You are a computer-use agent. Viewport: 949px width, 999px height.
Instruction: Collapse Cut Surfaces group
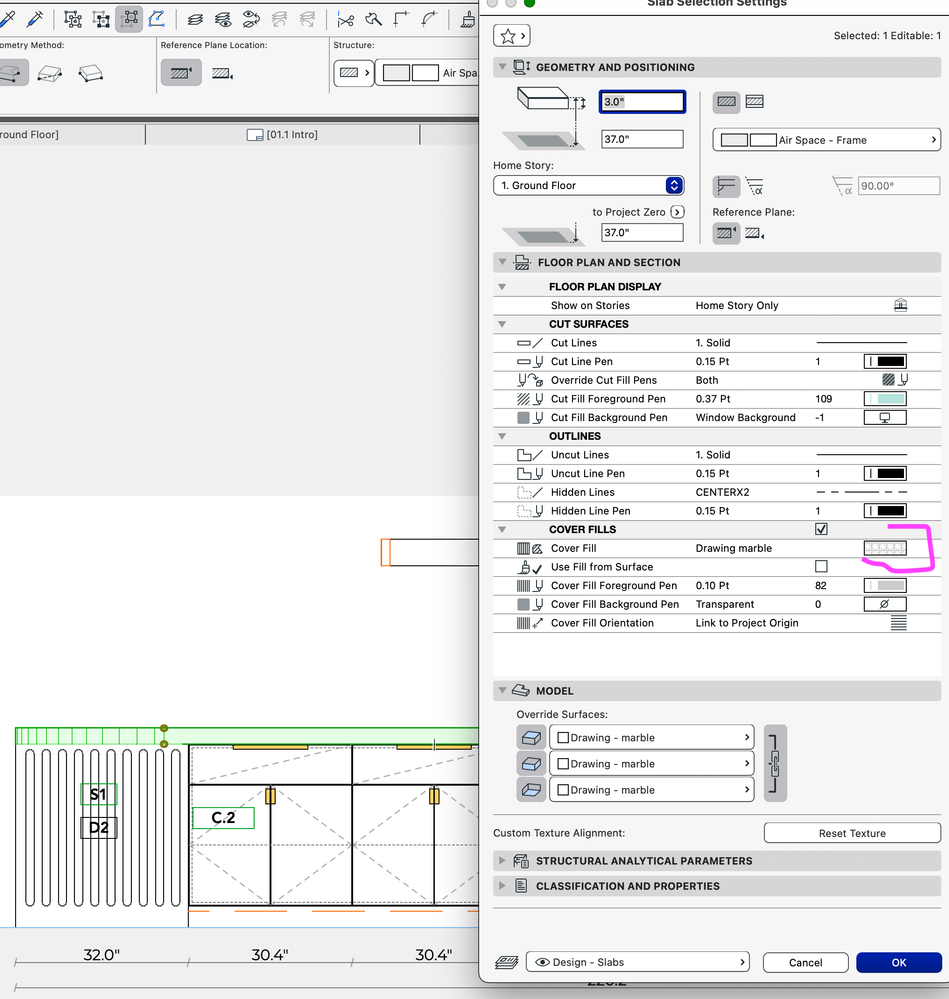(503, 324)
